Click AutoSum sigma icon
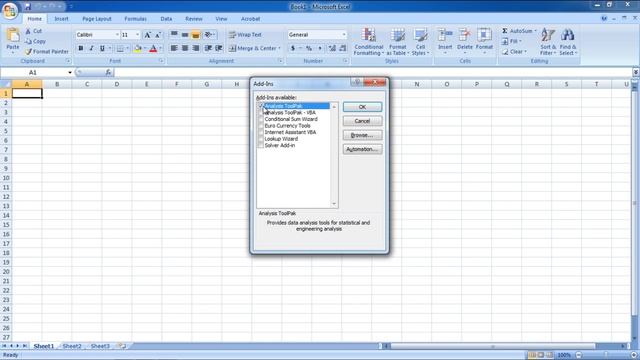Image resolution: width=640 pixels, height=360 pixels. (x=505, y=31)
